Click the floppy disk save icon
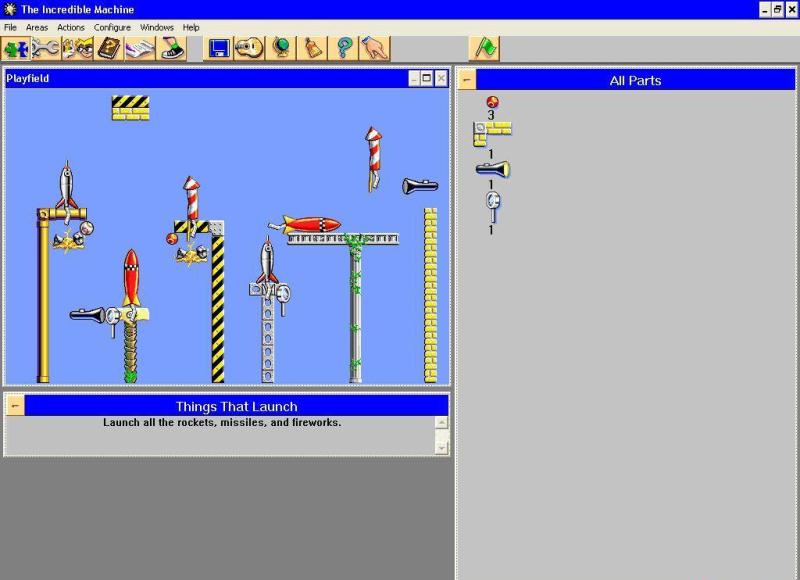This screenshot has height=580, width=800. pyautogui.click(x=219, y=48)
